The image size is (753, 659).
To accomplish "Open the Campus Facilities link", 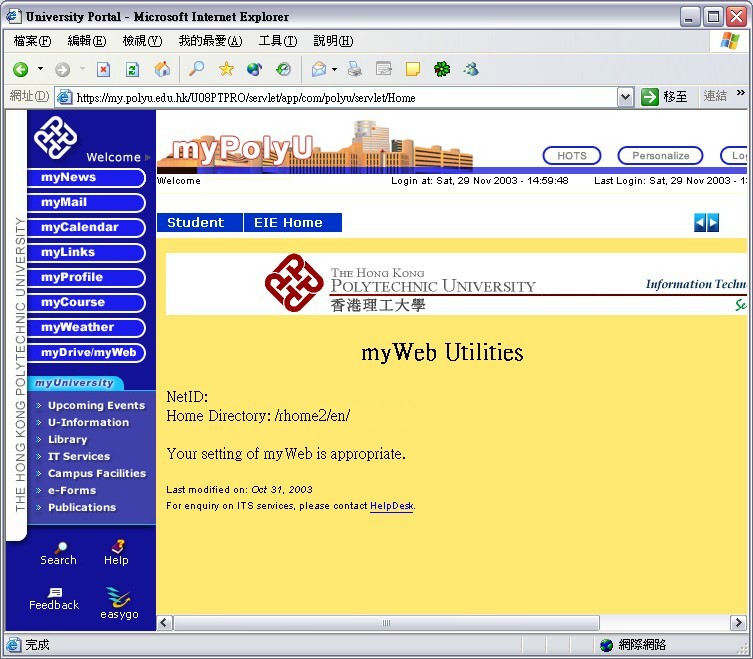I will pyautogui.click(x=97, y=474).
